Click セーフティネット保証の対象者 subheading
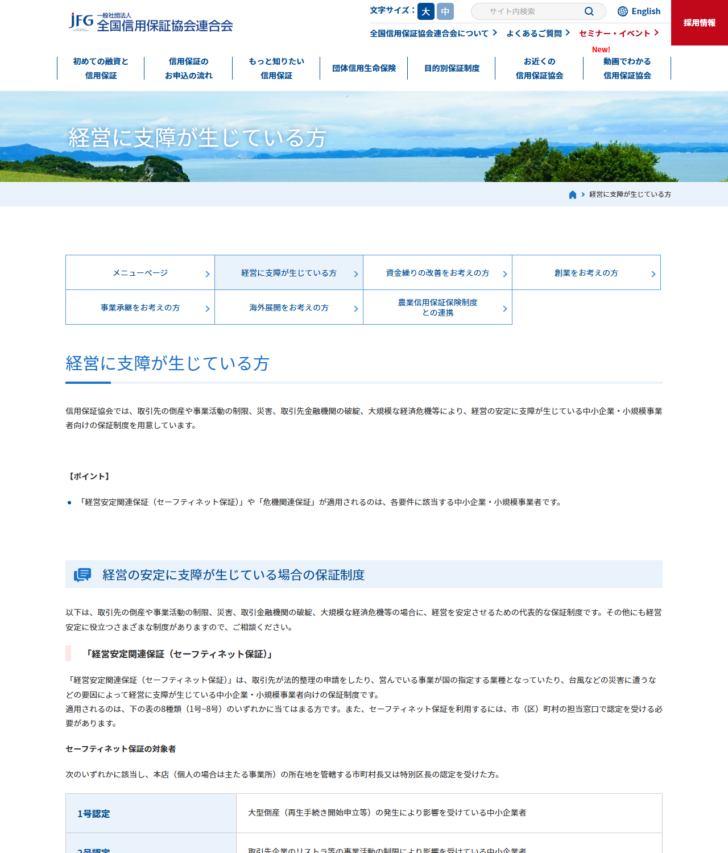Screen dimensions: 728x853 coord(121,749)
